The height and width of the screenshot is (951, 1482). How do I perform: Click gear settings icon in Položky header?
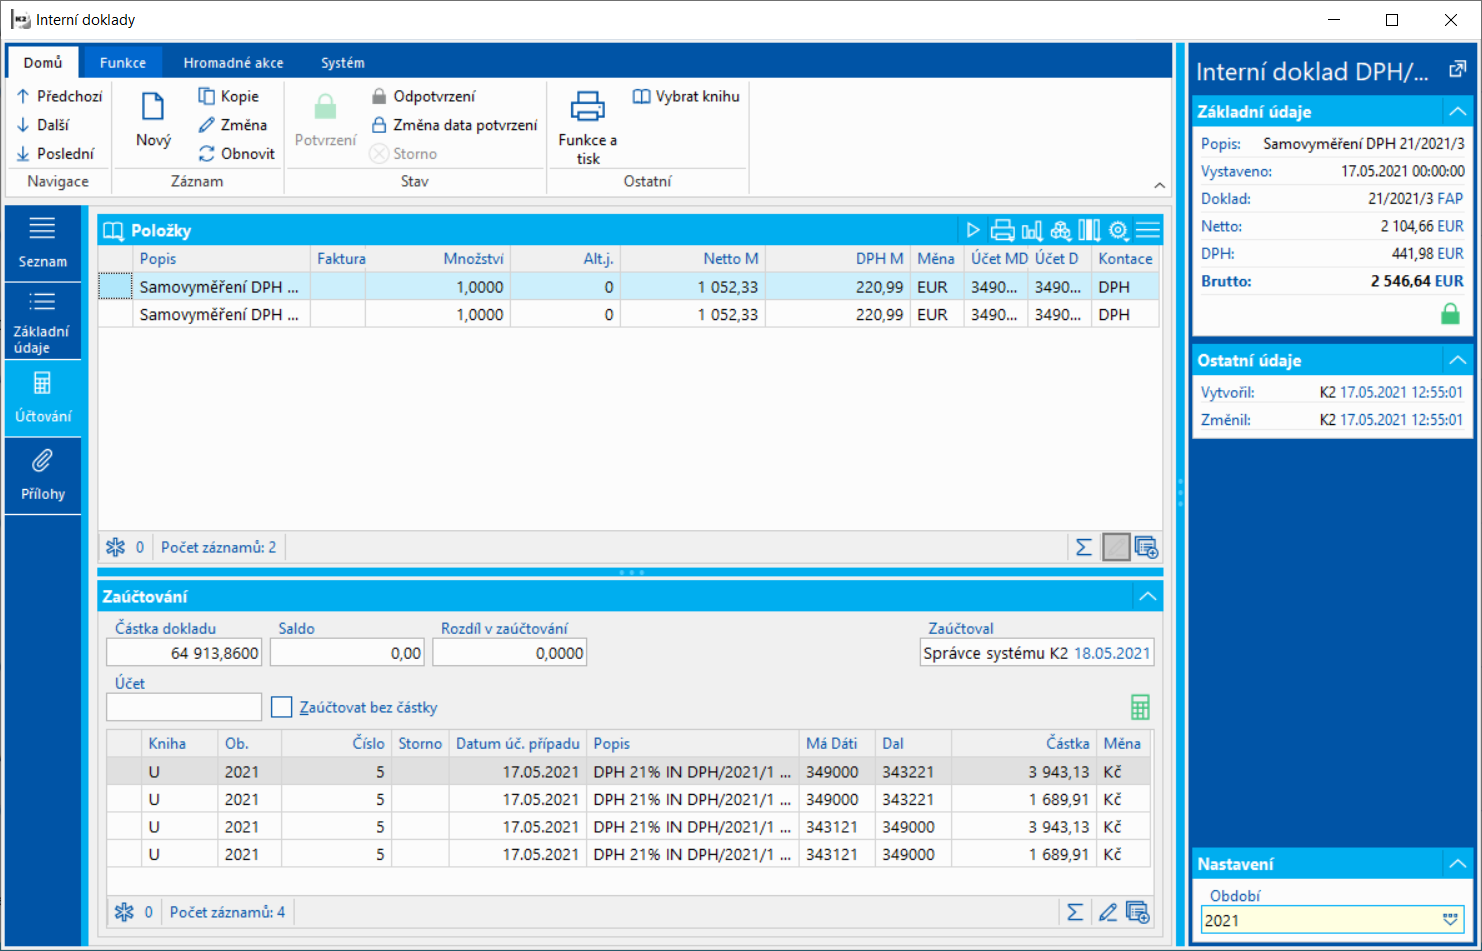tap(1118, 231)
